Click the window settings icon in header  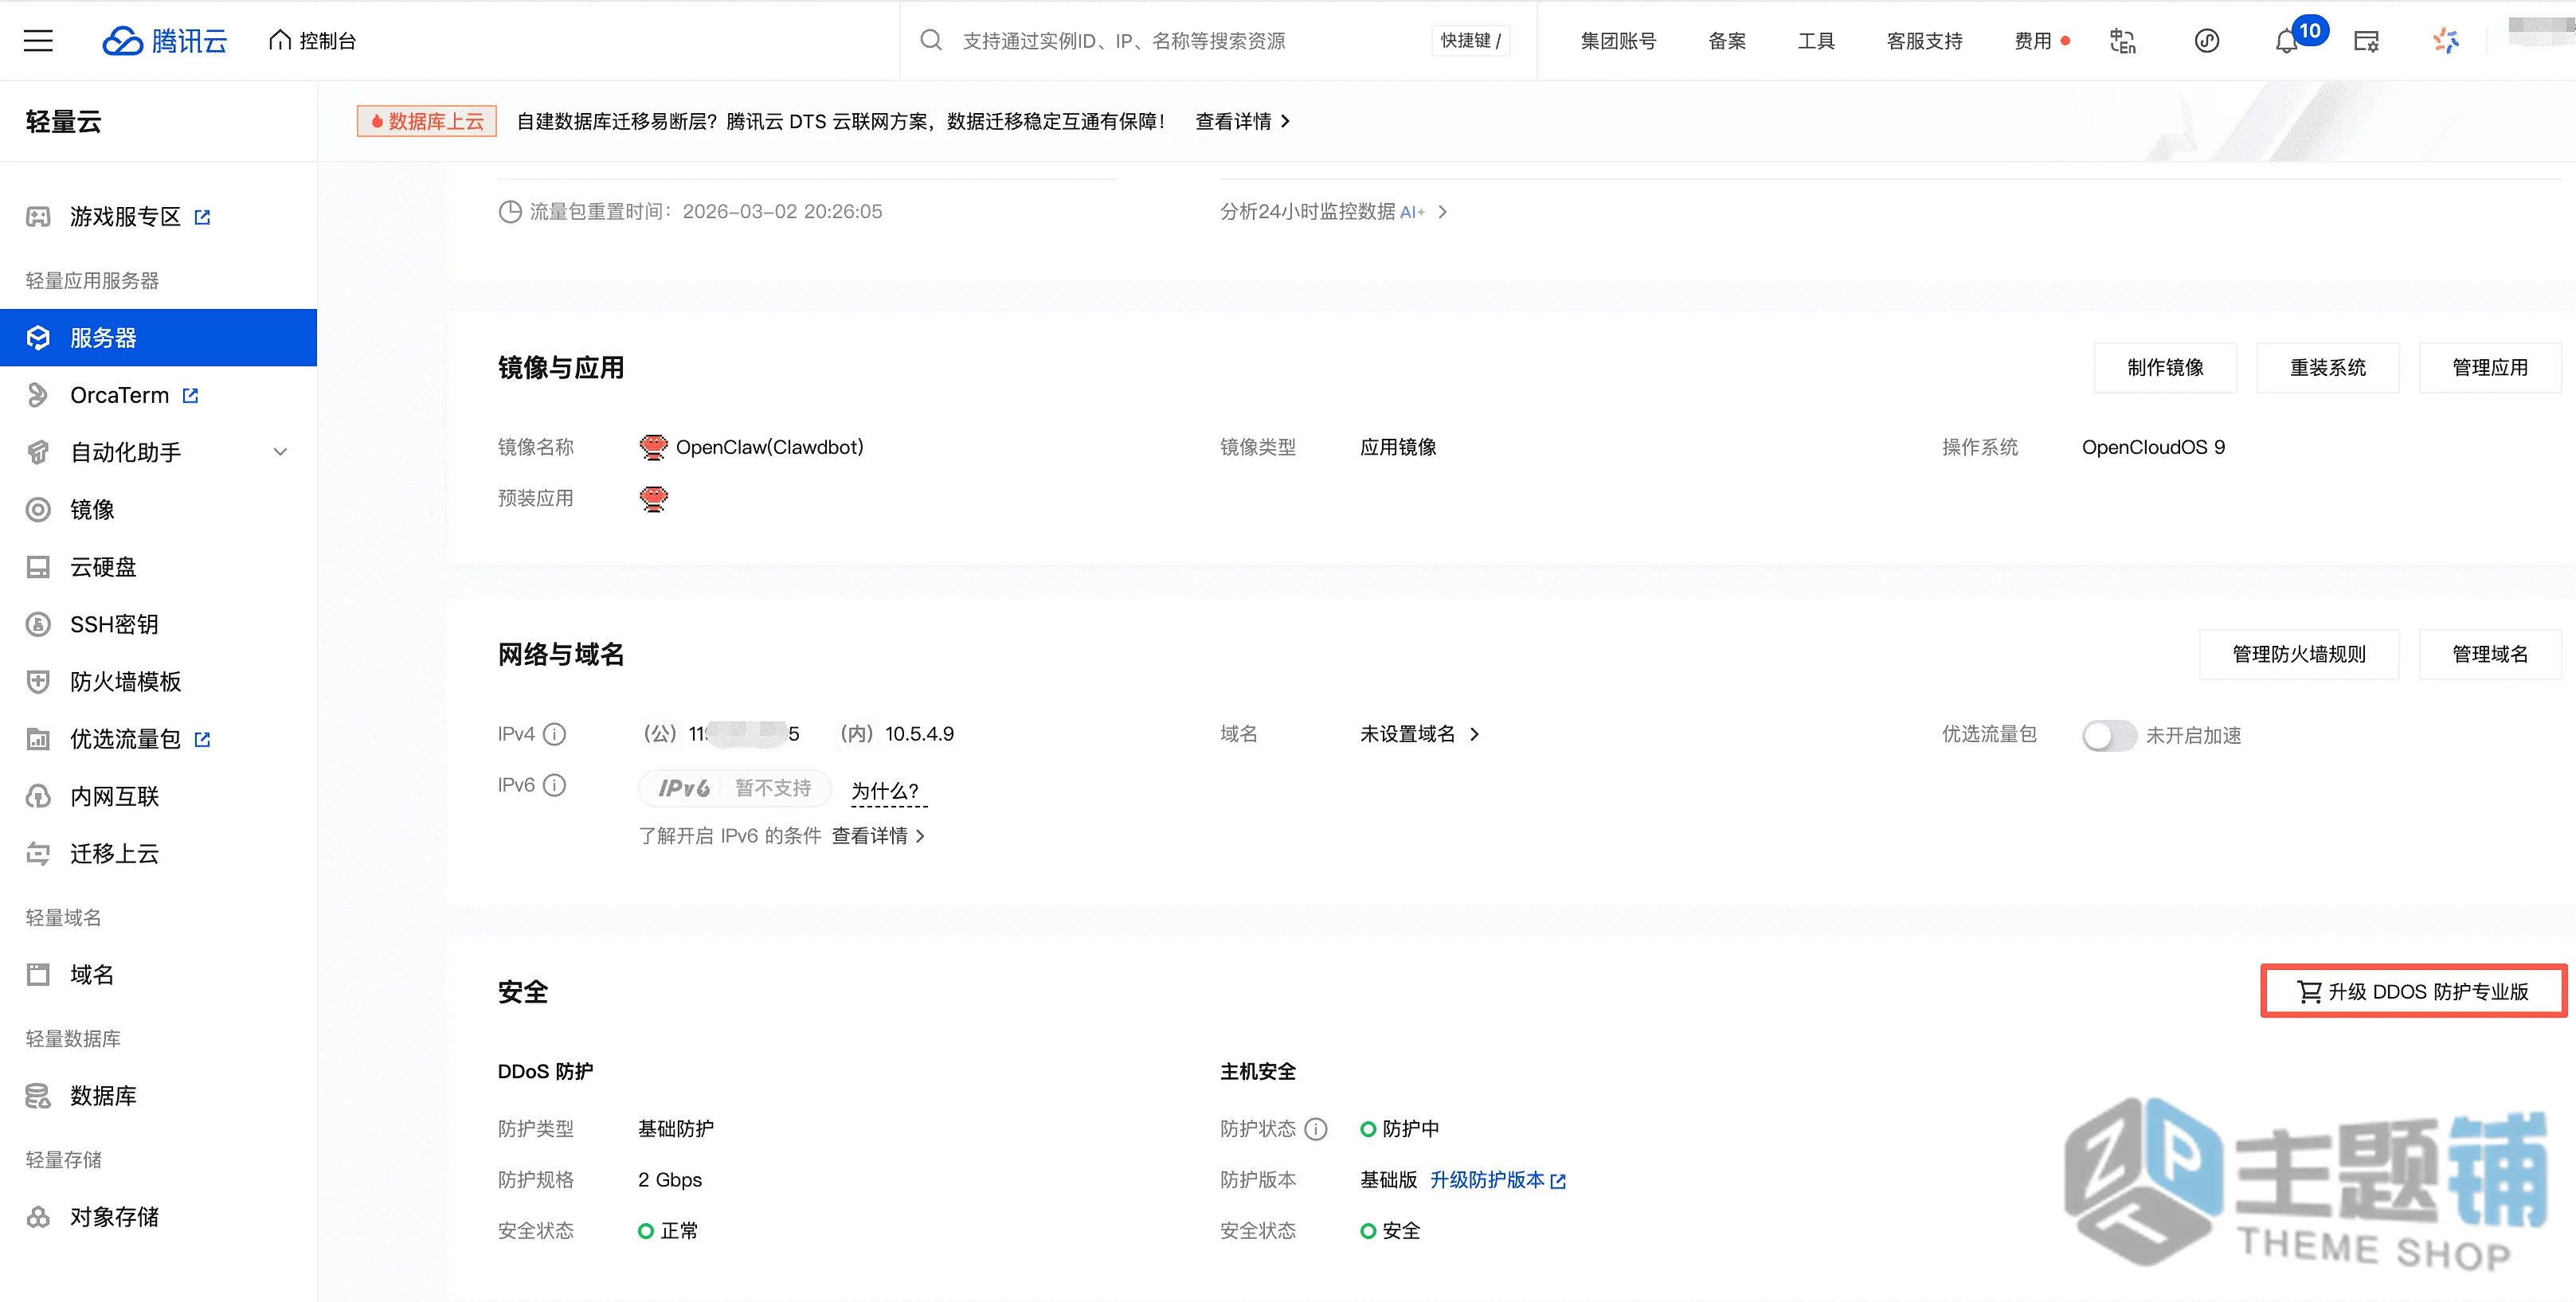pyautogui.click(x=2366, y=41)
